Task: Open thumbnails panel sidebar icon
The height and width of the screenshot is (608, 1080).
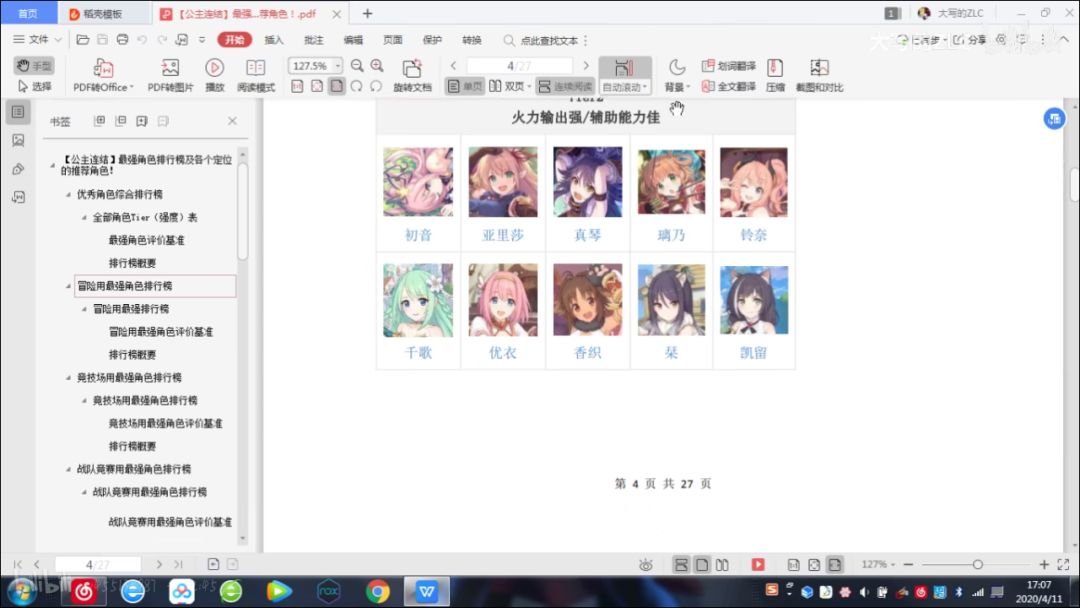Action: (19, 140)
